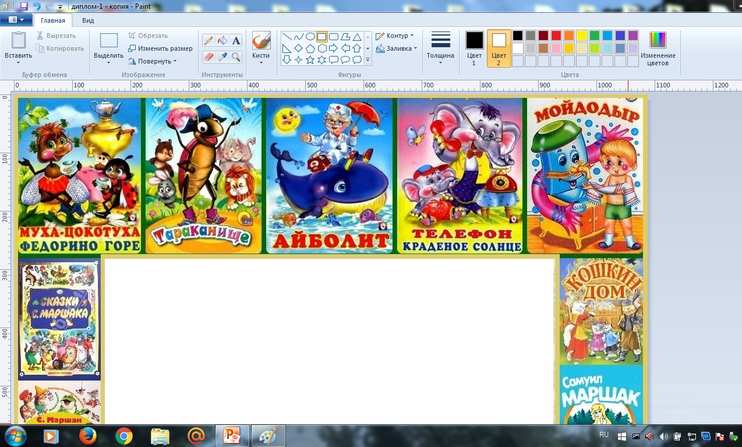Open Firefox from the Windows taskbar
Image resolution: width=742 pixels, height=447 pixels.
click(86, 436)
